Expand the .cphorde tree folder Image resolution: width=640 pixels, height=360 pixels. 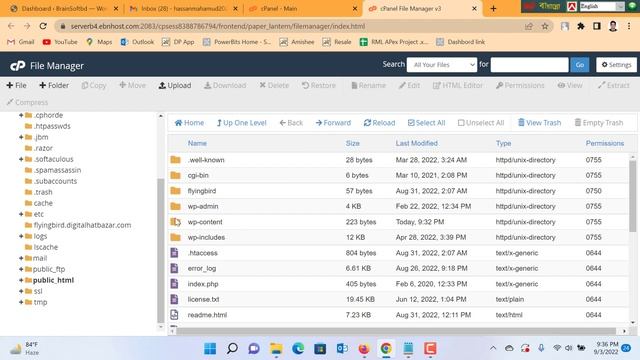coord(21,115)
